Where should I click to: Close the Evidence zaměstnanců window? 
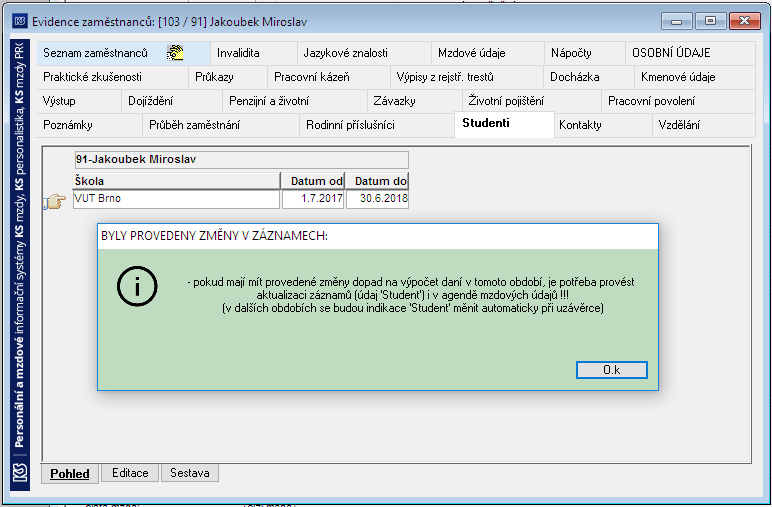pyautogui.click(x=744, y=21)
